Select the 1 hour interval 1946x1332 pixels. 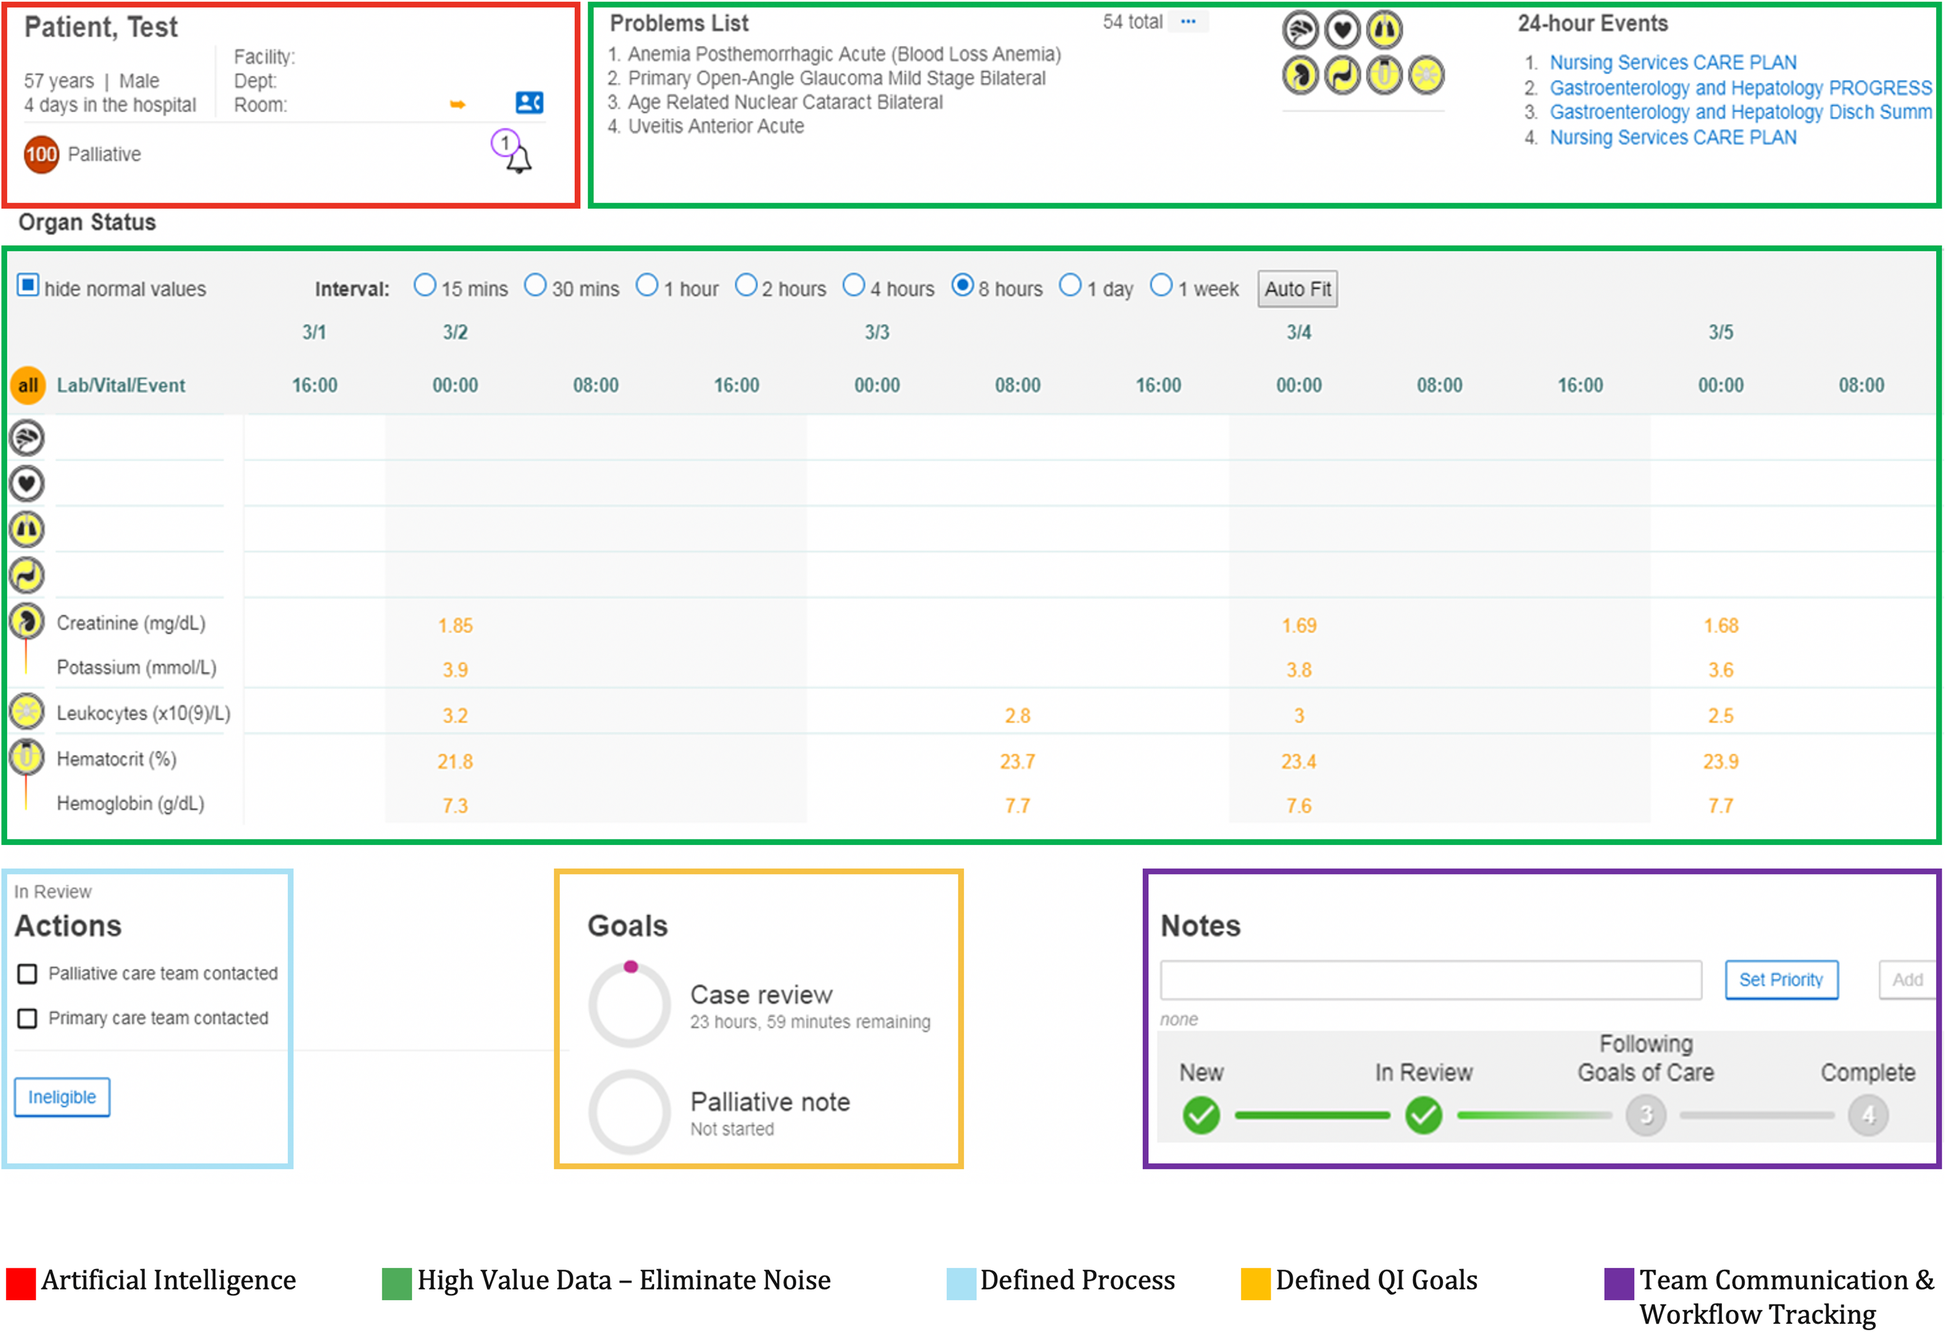[647, 286]
